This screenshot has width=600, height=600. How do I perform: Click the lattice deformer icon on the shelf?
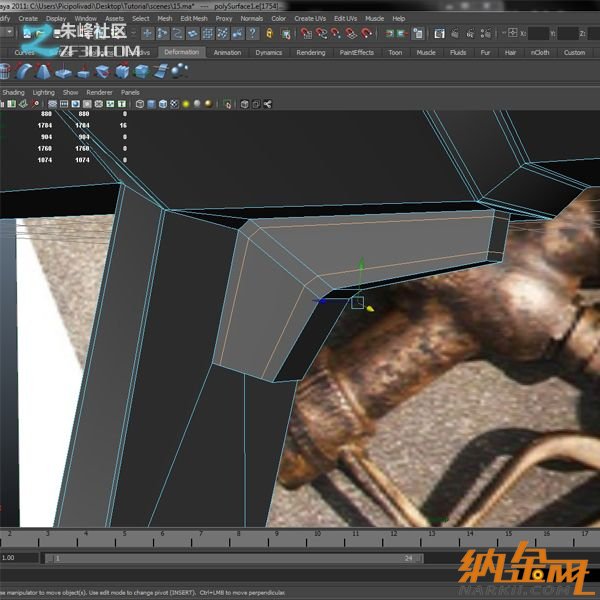click(120, 71)
